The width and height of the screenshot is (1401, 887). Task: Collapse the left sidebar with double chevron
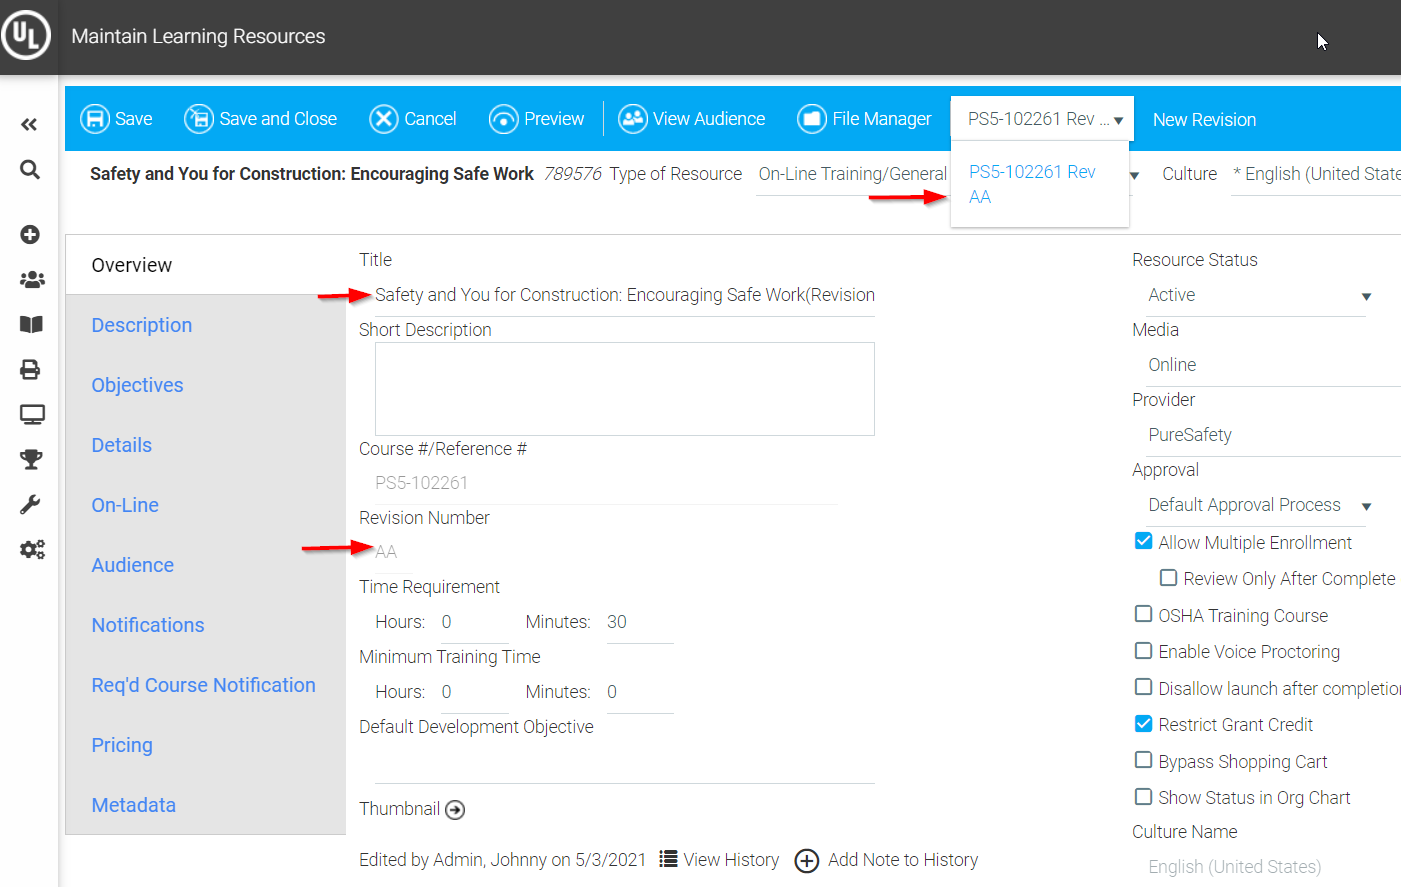tap(30, 125)
